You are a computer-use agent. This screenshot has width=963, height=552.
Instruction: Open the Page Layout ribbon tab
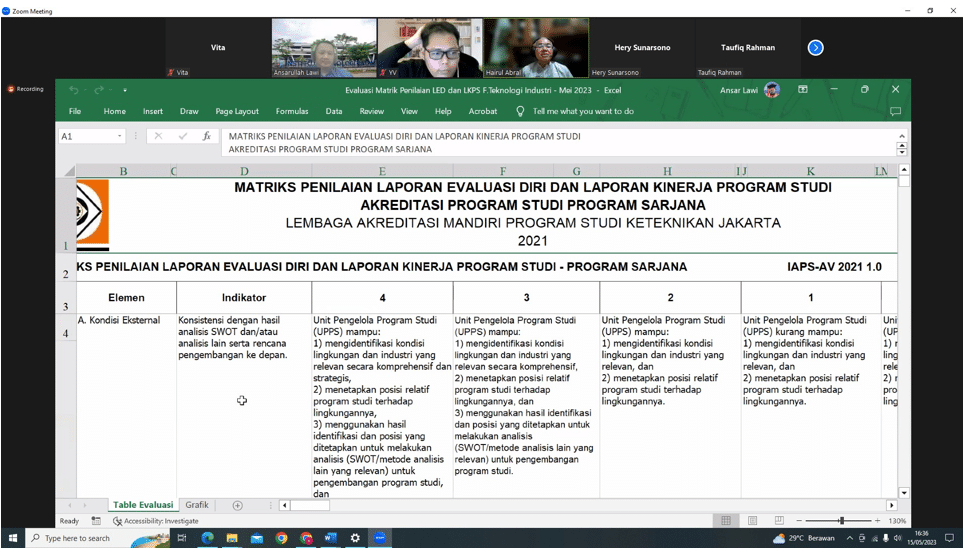[237, 111]
